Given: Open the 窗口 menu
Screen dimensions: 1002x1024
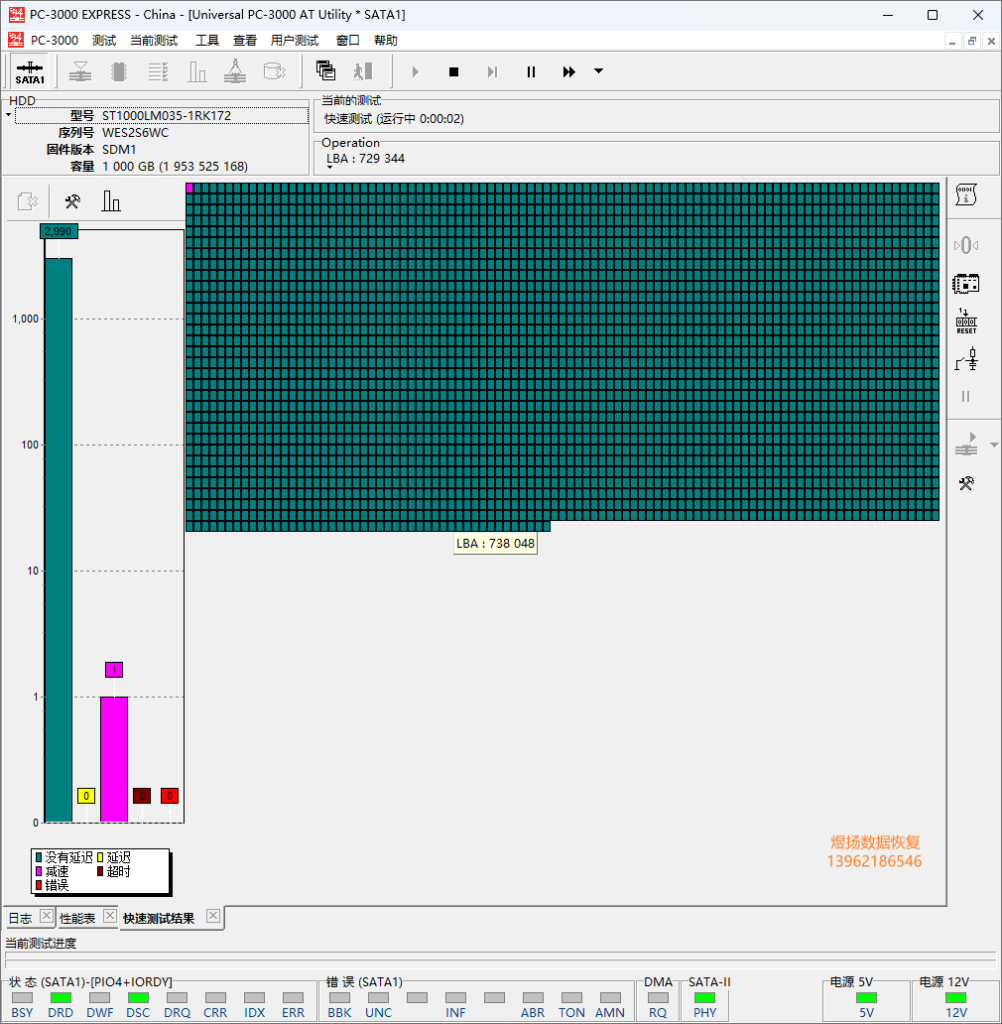Looking at the screenshot, I should pos(347,40).
